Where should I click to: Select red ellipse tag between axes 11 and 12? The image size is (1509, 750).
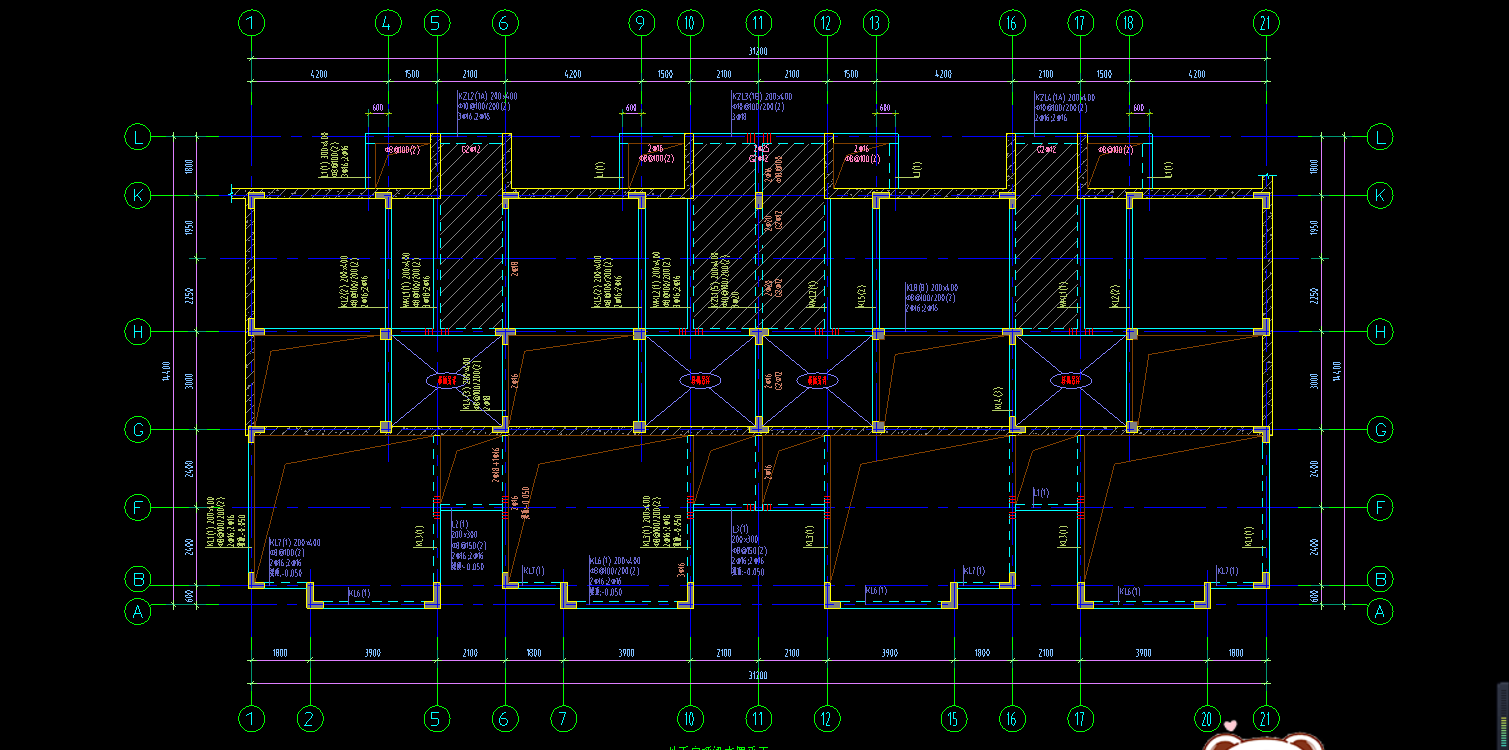[x=817, y=380]
